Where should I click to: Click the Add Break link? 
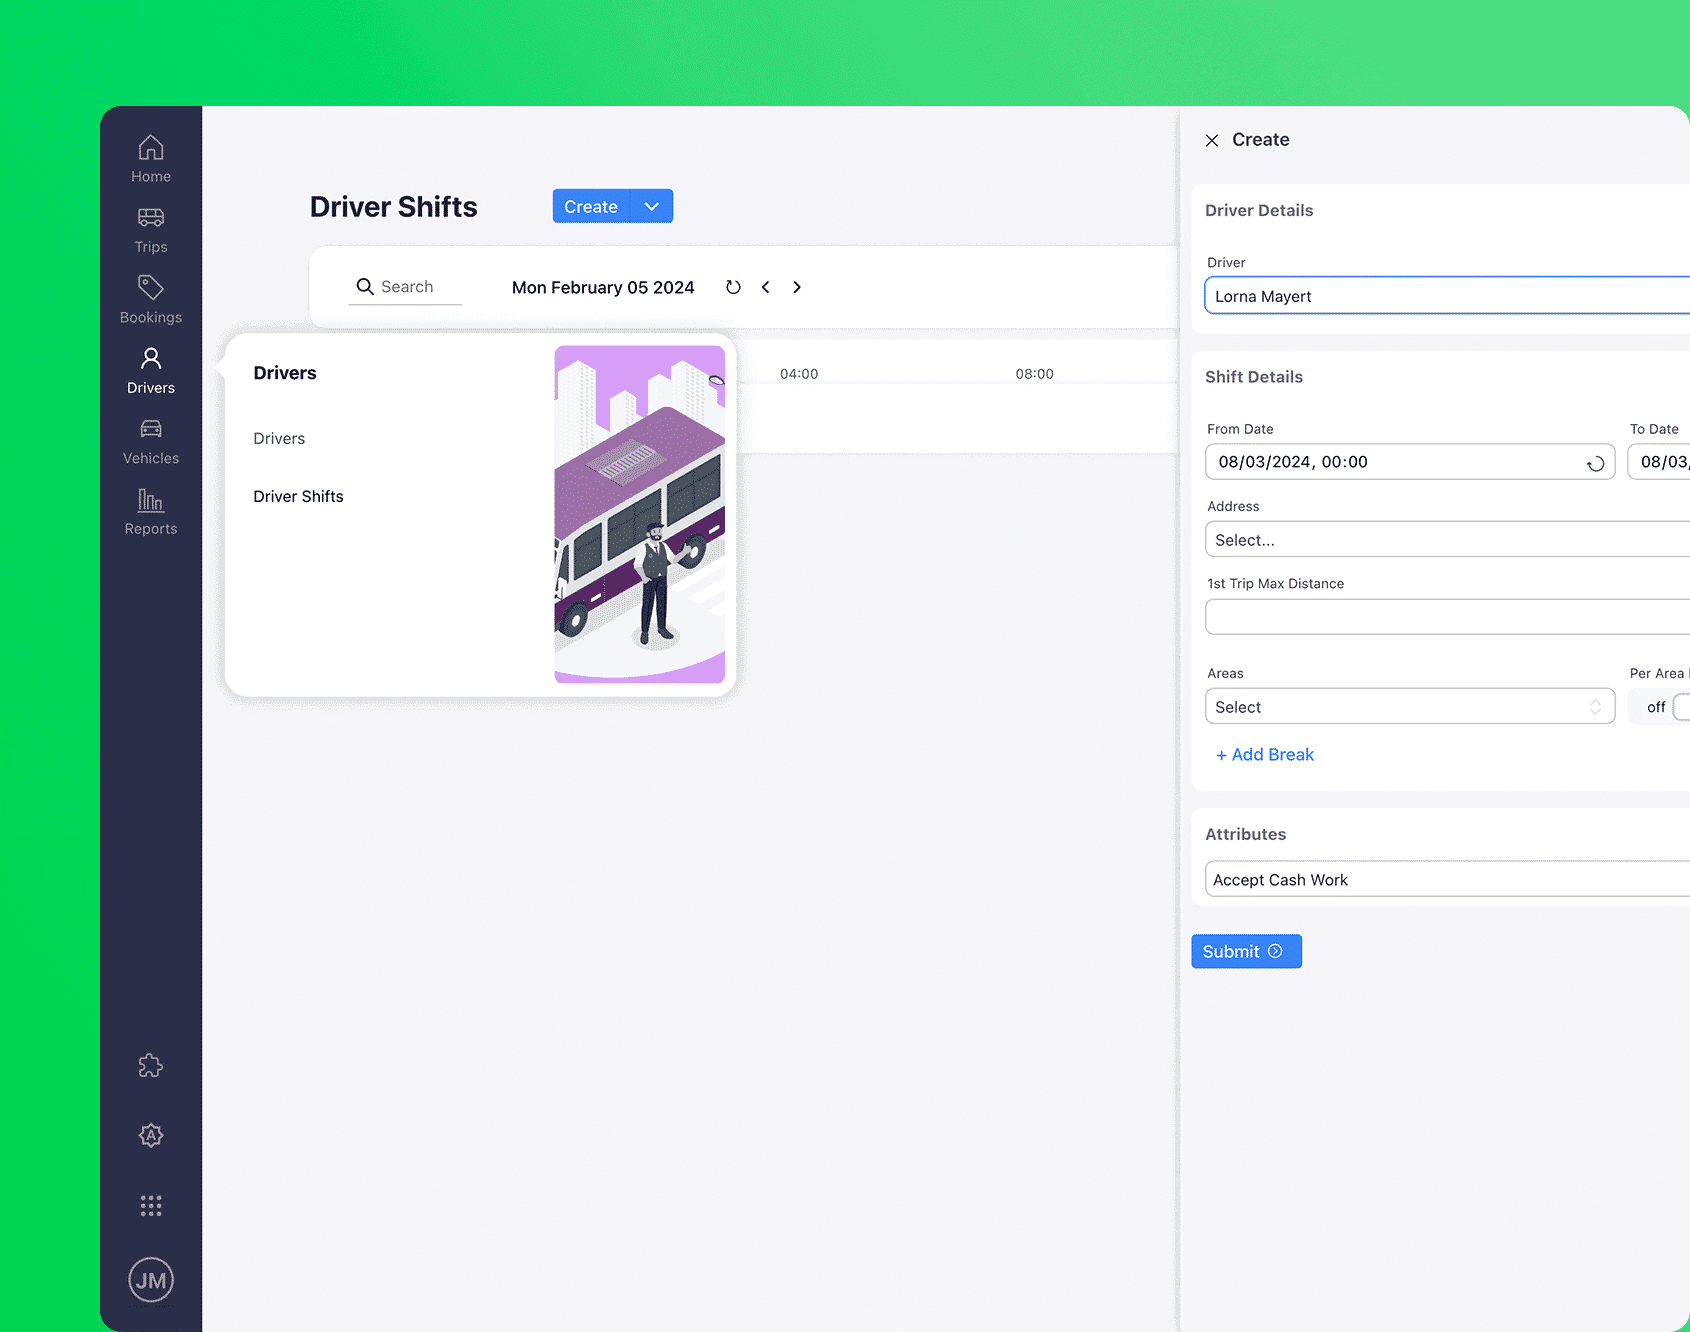[x=1265, y=755]
